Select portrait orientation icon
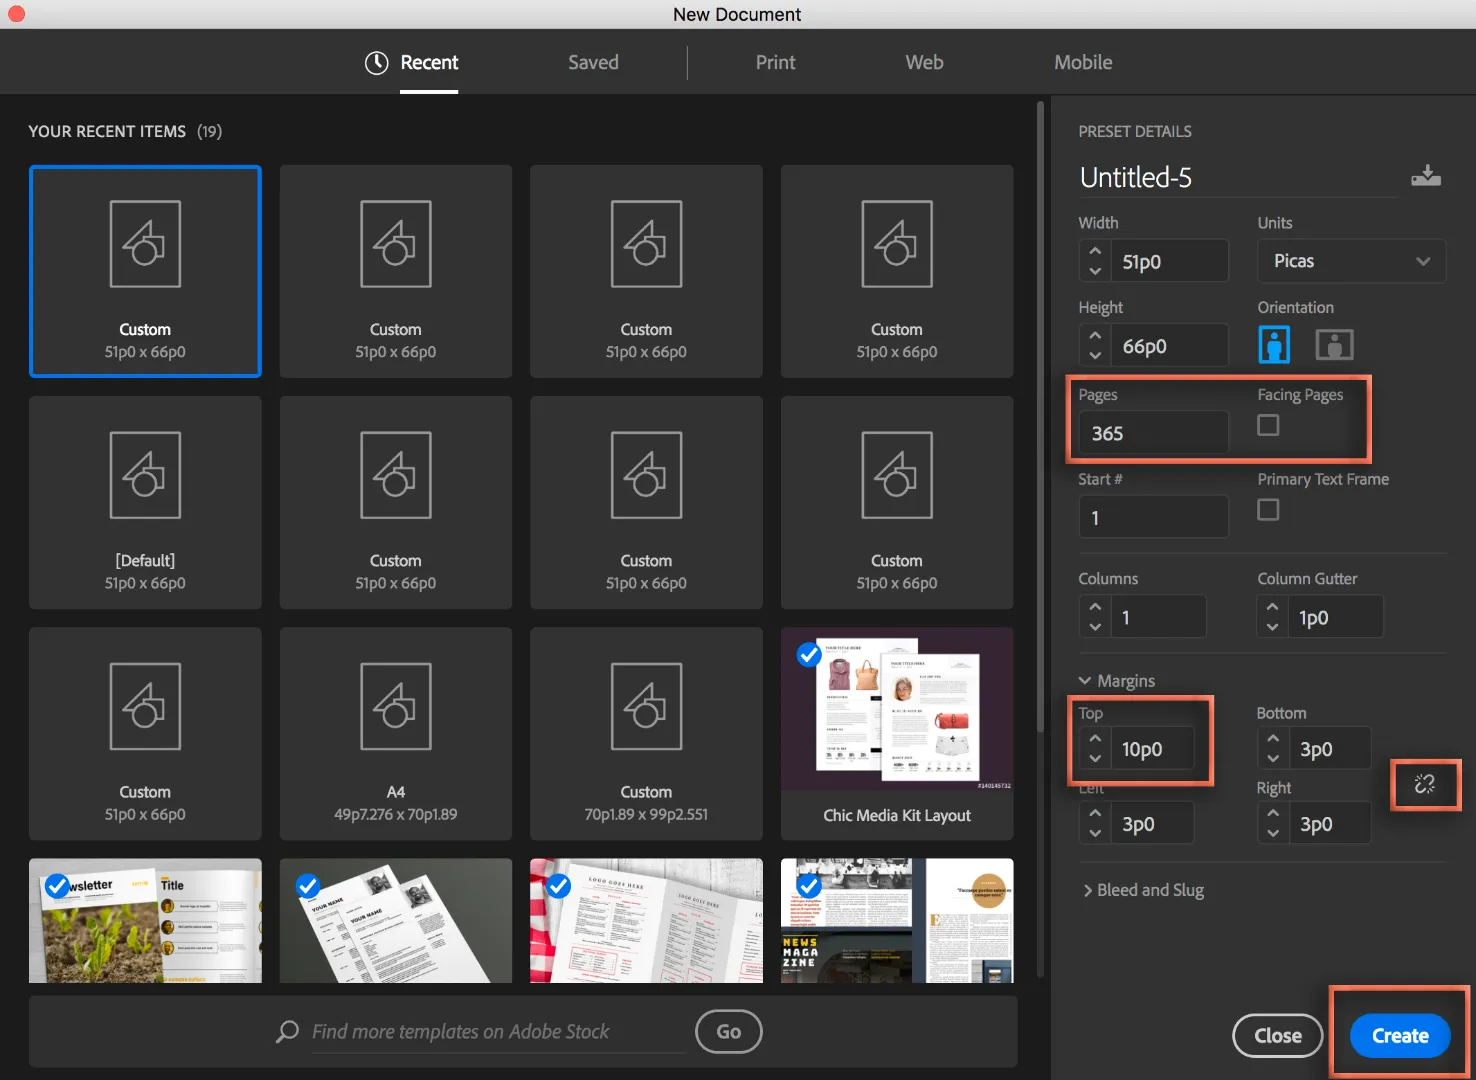Screen dimensions: 1476x1080 pos(1273,345)
